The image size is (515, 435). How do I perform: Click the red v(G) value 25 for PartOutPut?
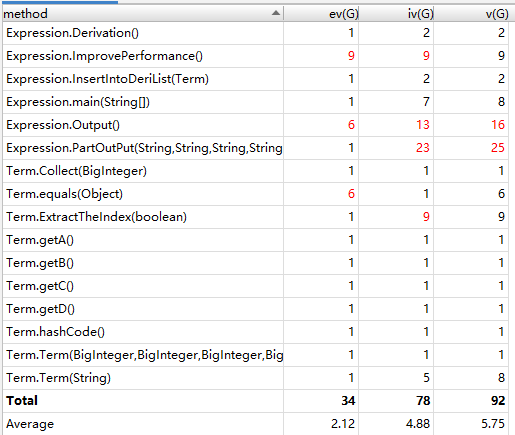[498, 148]
